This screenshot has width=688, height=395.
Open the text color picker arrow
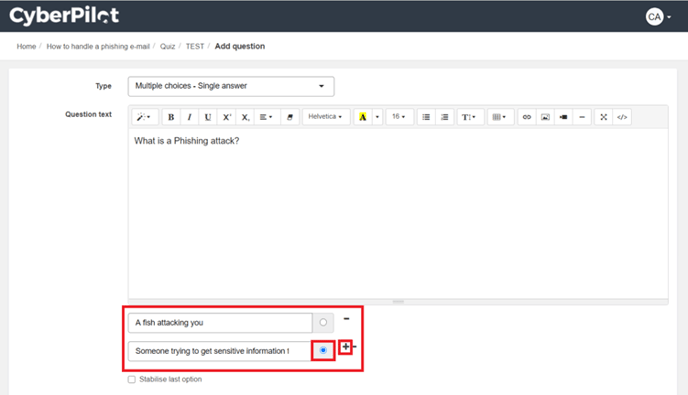click(377, 117)
